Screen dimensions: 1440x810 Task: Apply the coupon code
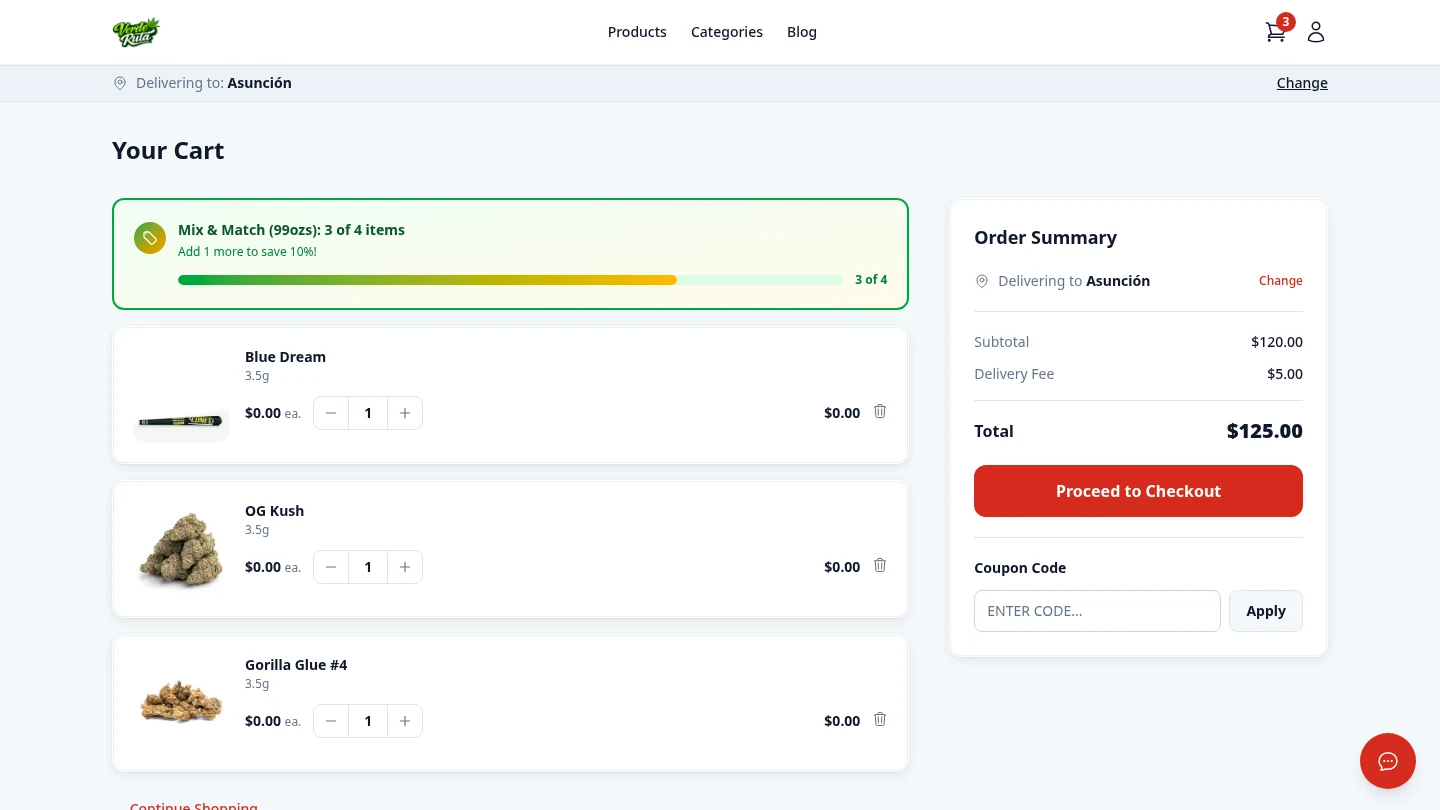[x=1265, y=610]
